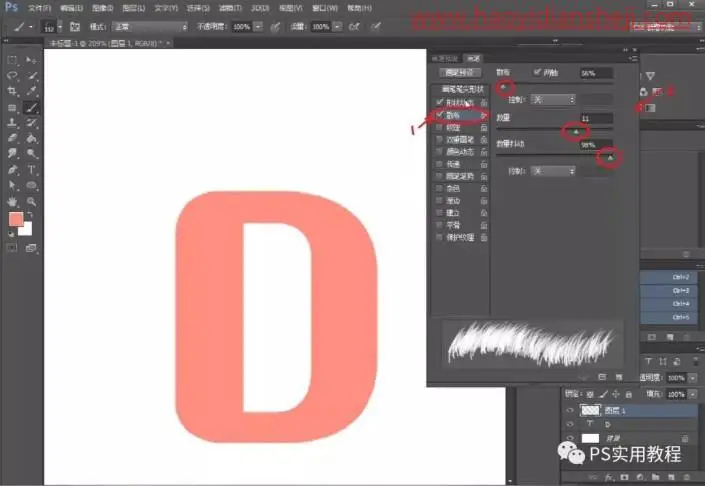This screenshot has width=705, height=486.
Task: Open the 图层(L) menu
Action: coord(134,8)
